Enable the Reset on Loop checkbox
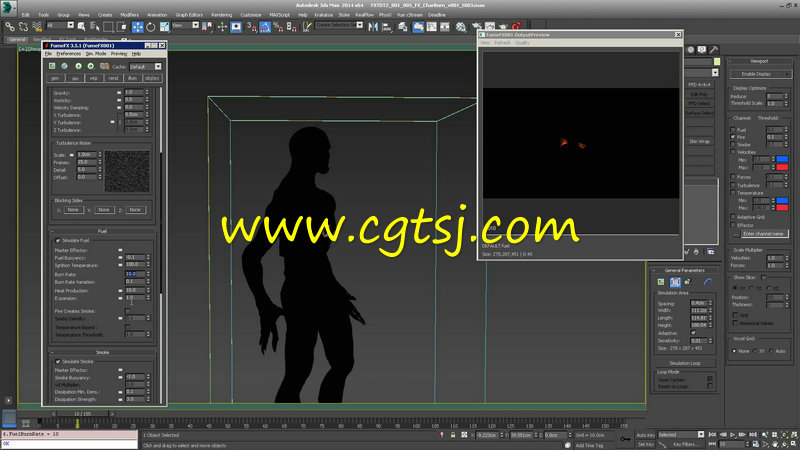This screenshot has height=450, width=800. tap(710, 386)
